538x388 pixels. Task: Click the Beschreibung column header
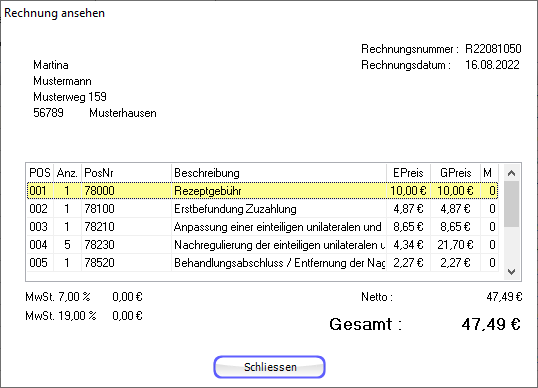(279, 173)
